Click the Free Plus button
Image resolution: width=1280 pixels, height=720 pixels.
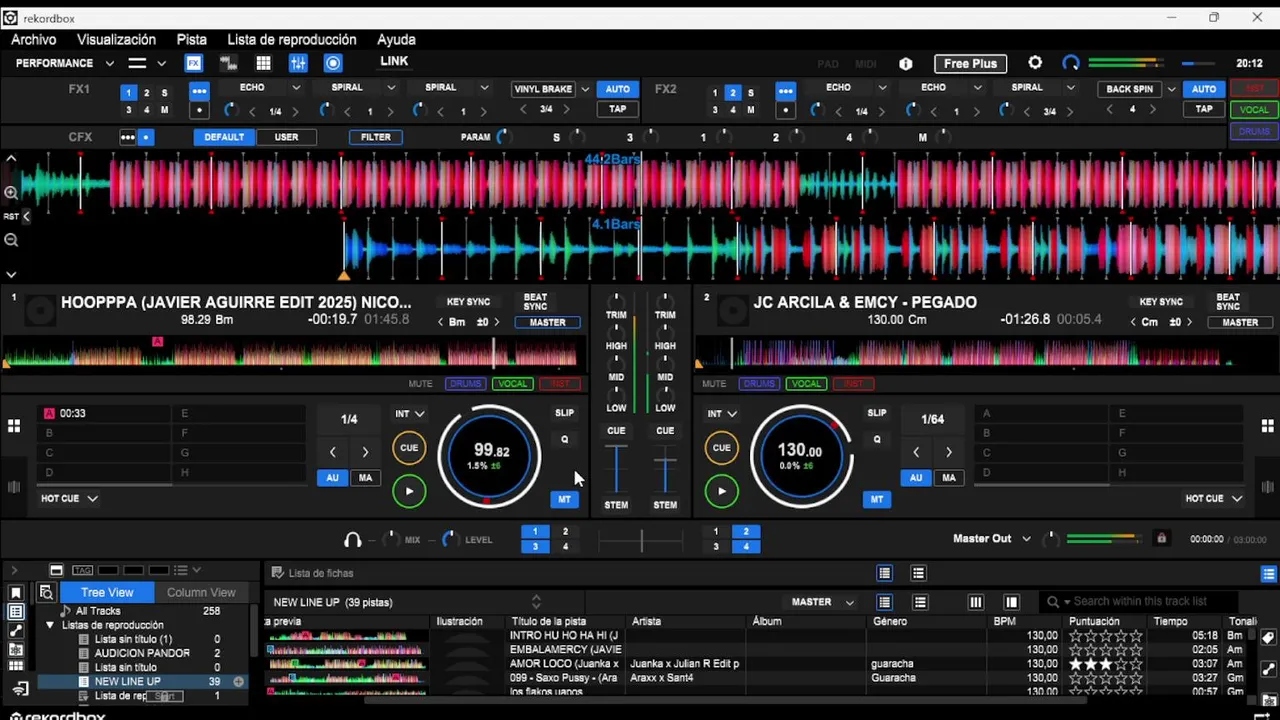pyautogui.click(x=971, y=63)
